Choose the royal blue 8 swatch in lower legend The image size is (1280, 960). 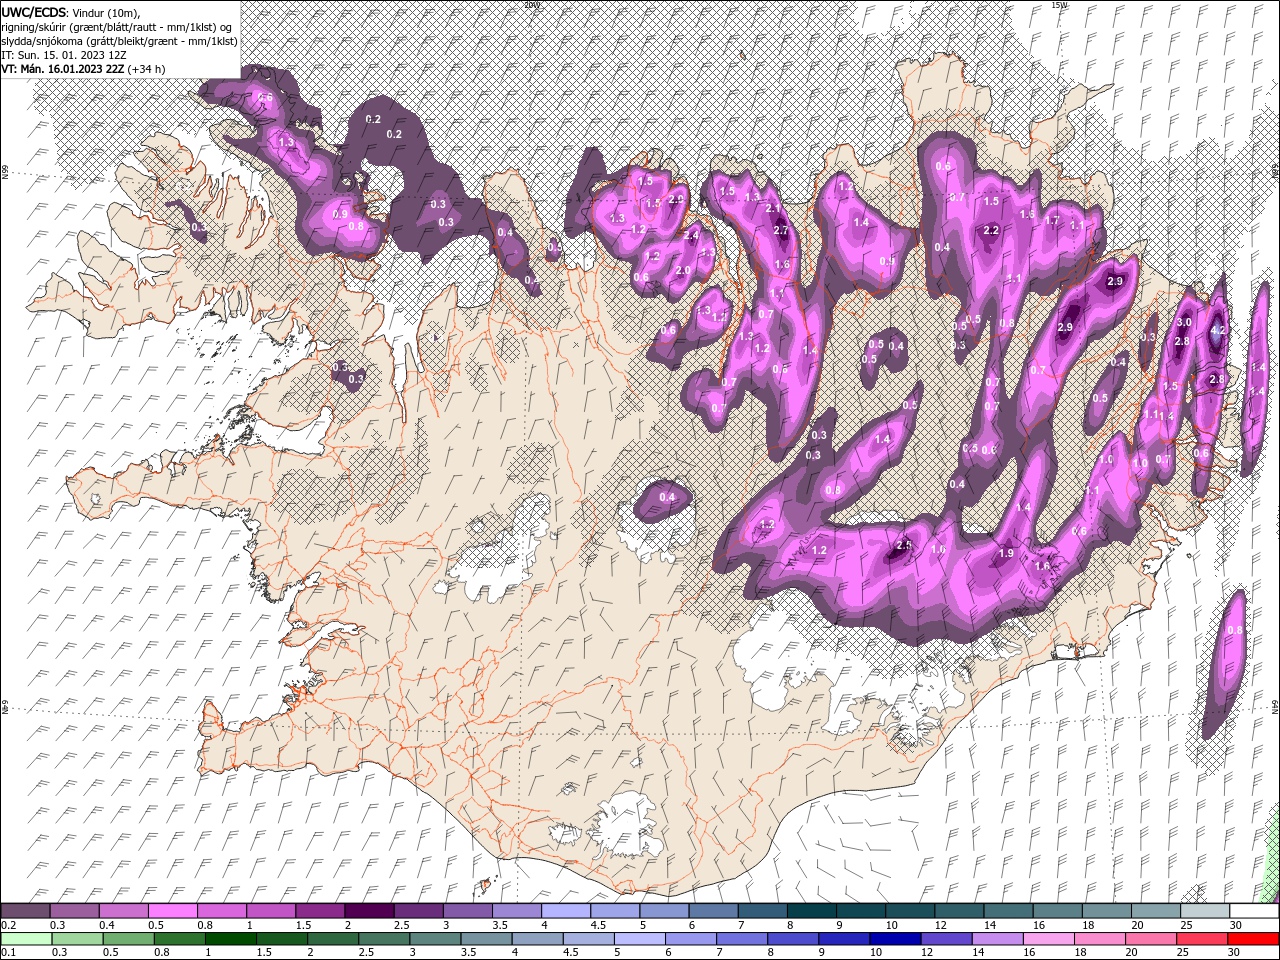(x=792, y=939)
